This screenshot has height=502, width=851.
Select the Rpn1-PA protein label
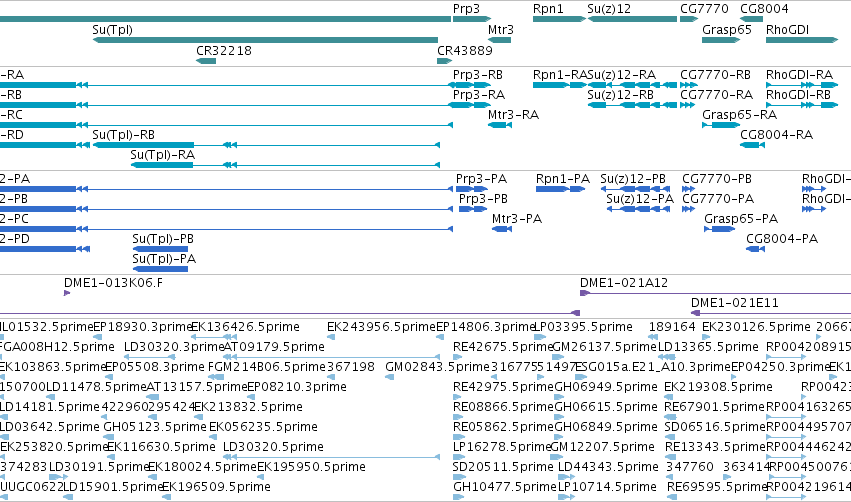coord(563,179)
